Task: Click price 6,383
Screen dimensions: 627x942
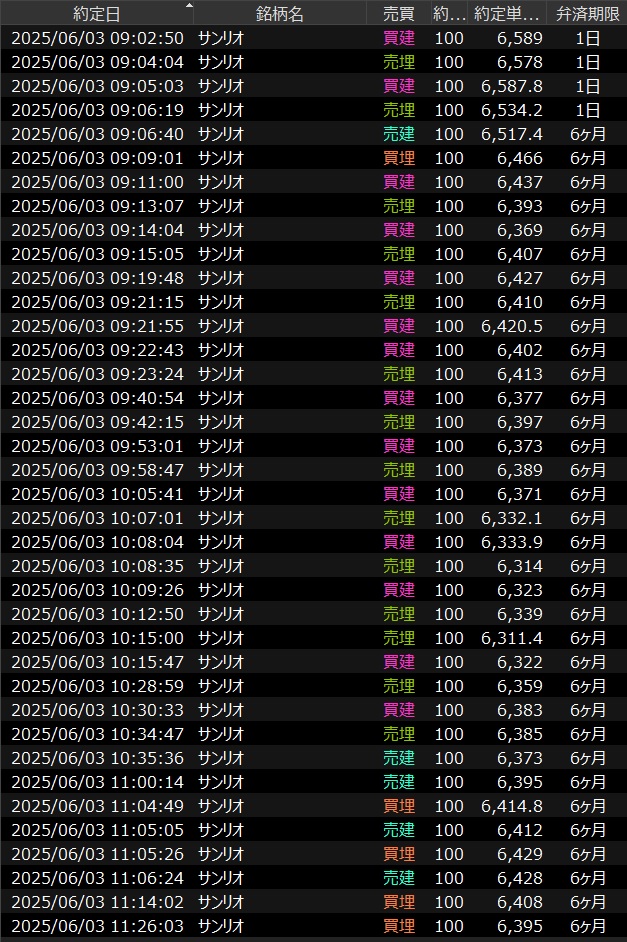Action: click(519, 711)
